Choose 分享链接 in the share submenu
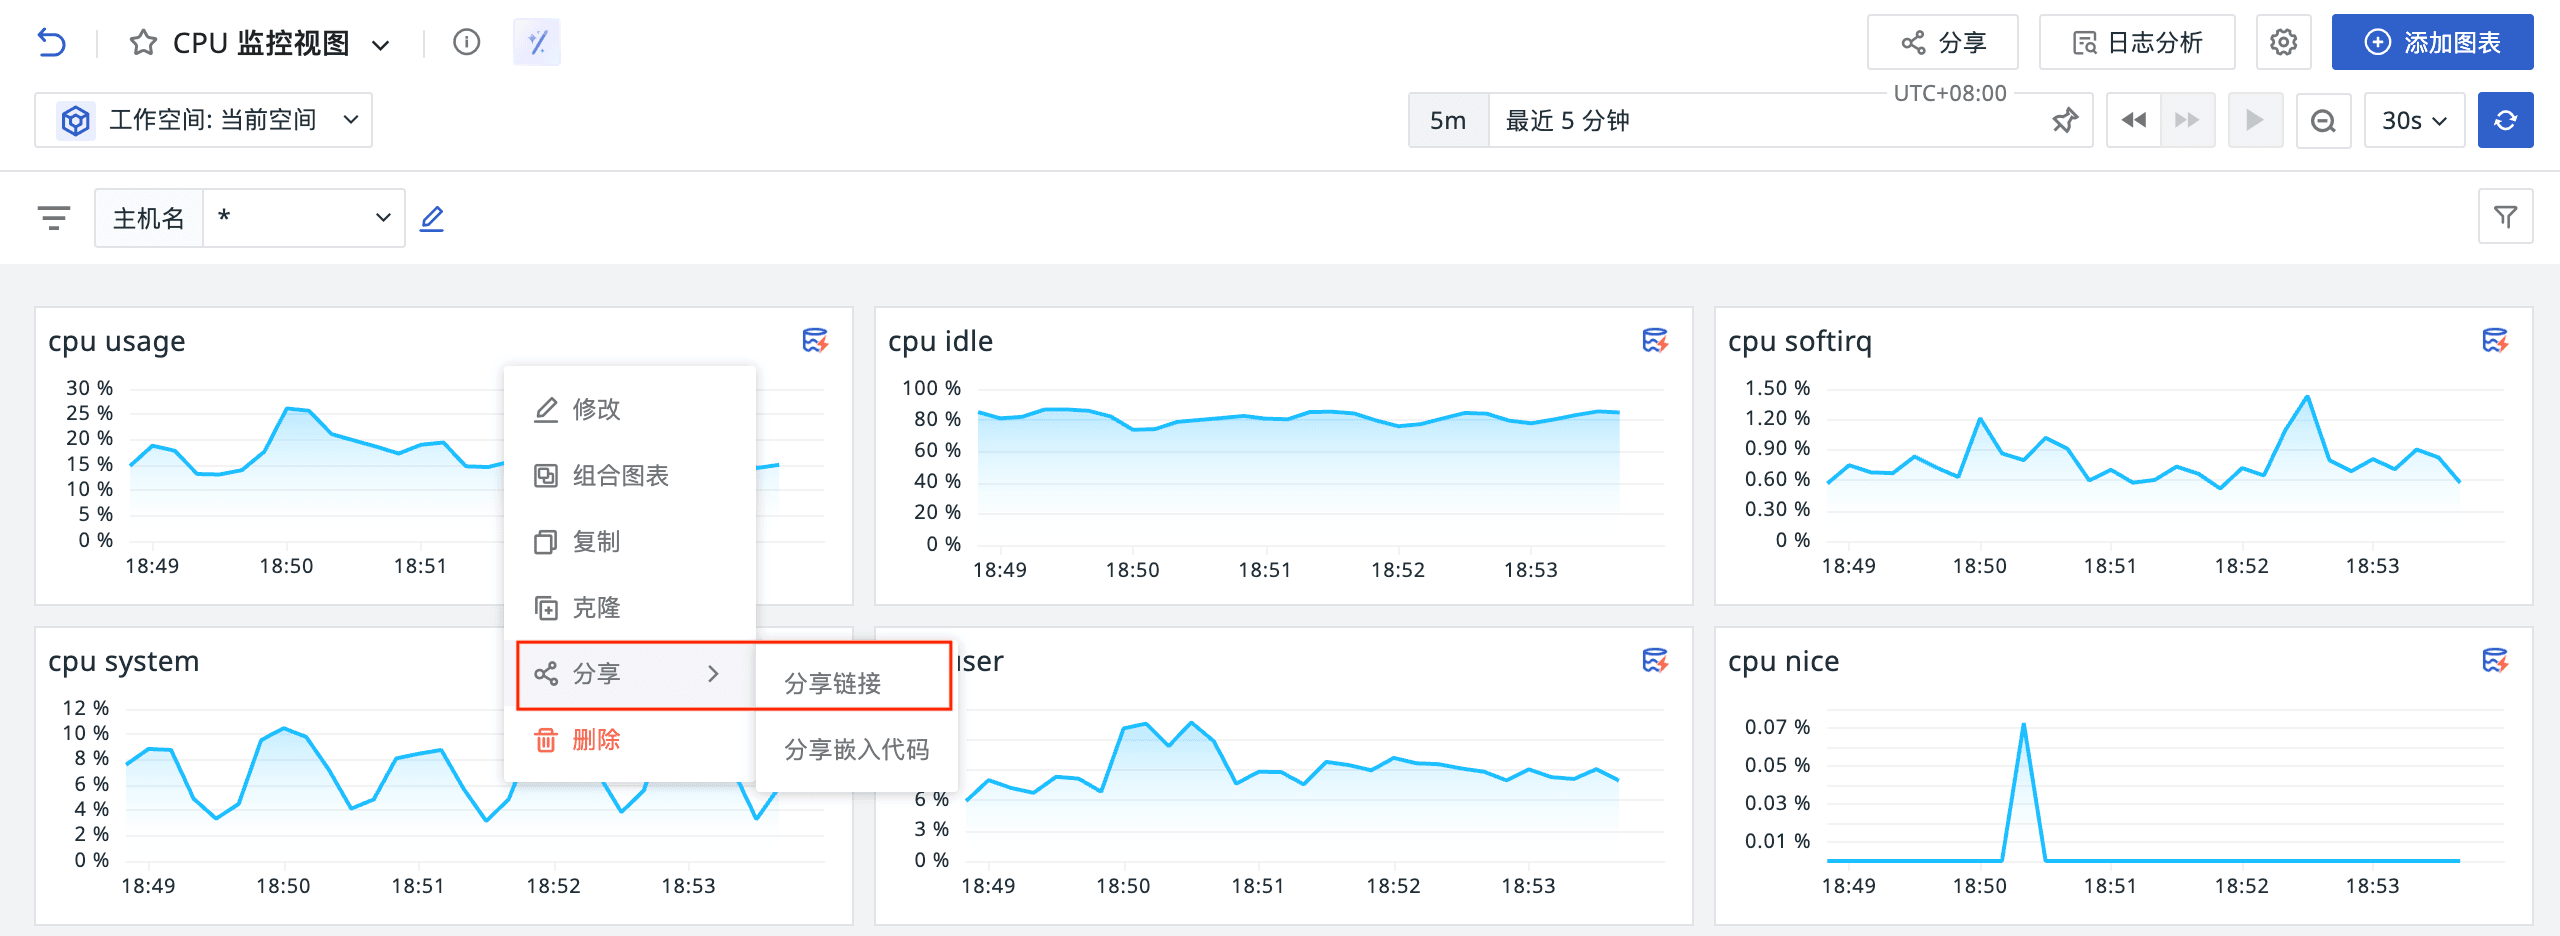The width and height of the screenshot is (2560, 936). coord(832,683)
